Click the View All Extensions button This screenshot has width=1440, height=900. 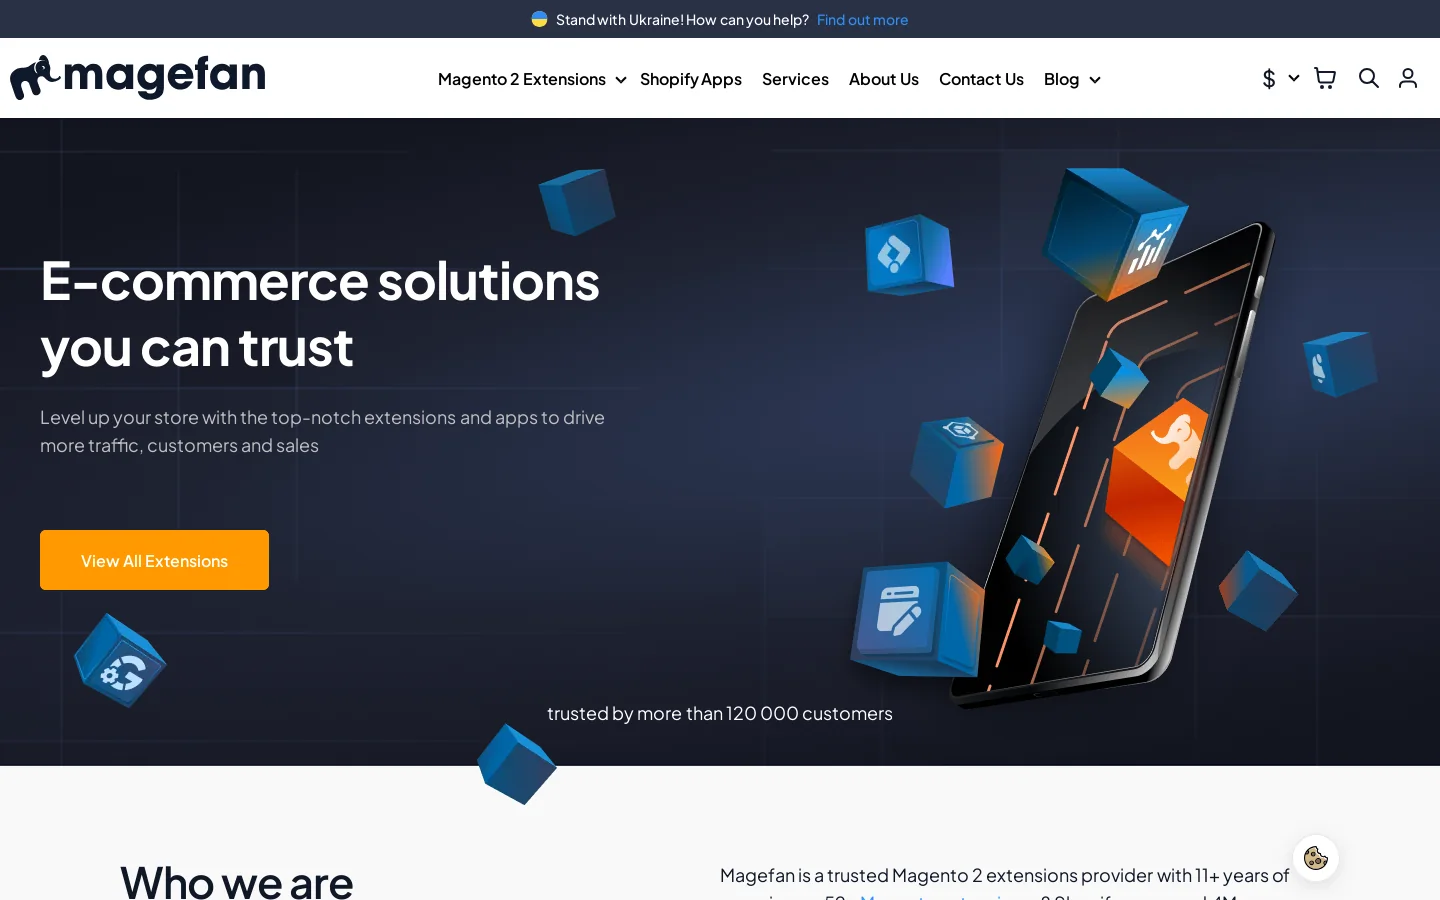click(154, 560)
